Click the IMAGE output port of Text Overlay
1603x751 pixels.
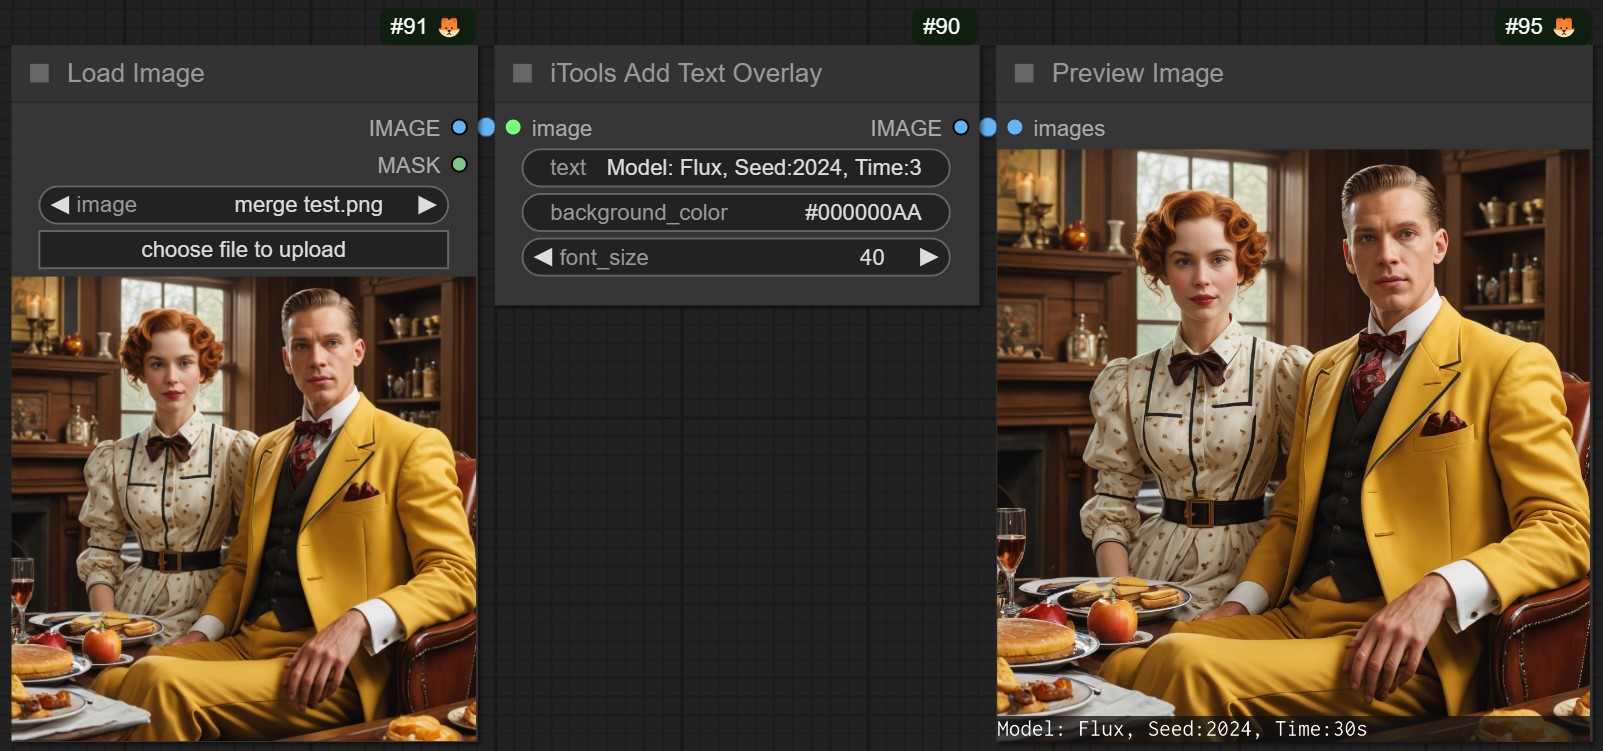(961, 127)
